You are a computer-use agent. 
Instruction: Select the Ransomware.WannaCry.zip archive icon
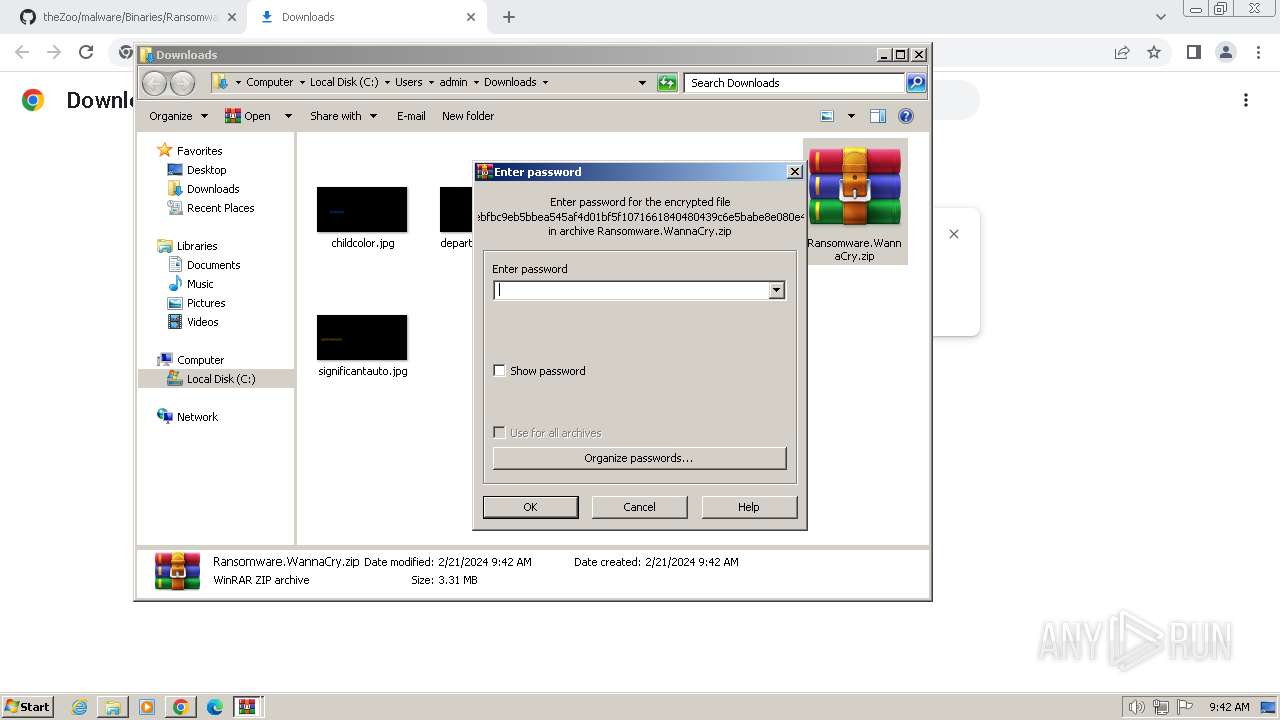[855, 202]
